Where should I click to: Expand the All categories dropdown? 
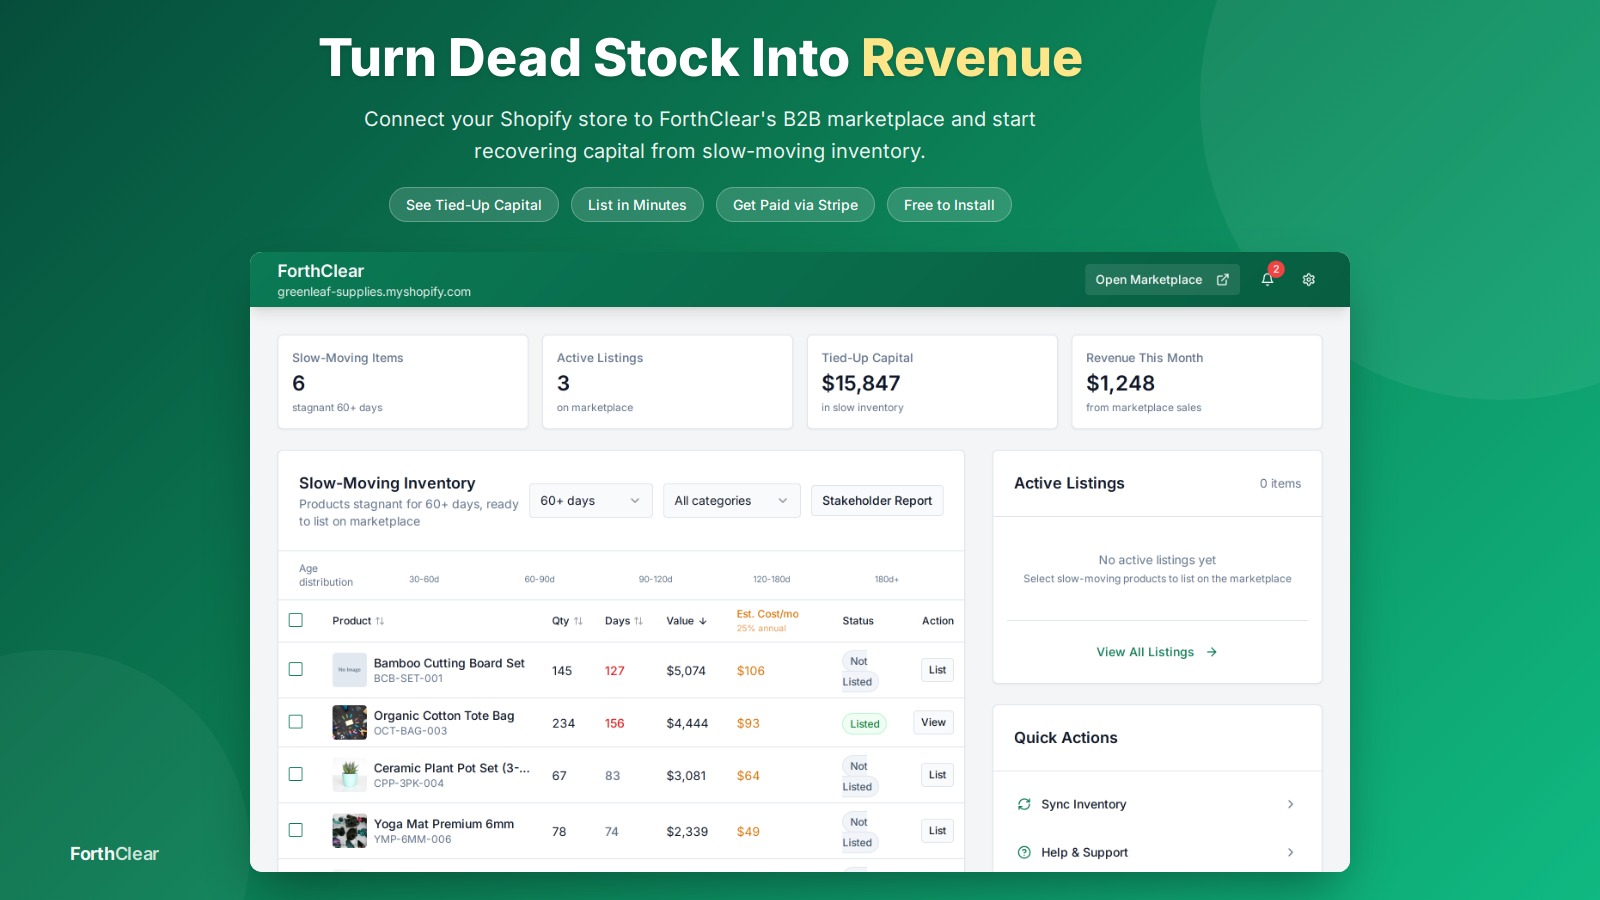point(731,501)
